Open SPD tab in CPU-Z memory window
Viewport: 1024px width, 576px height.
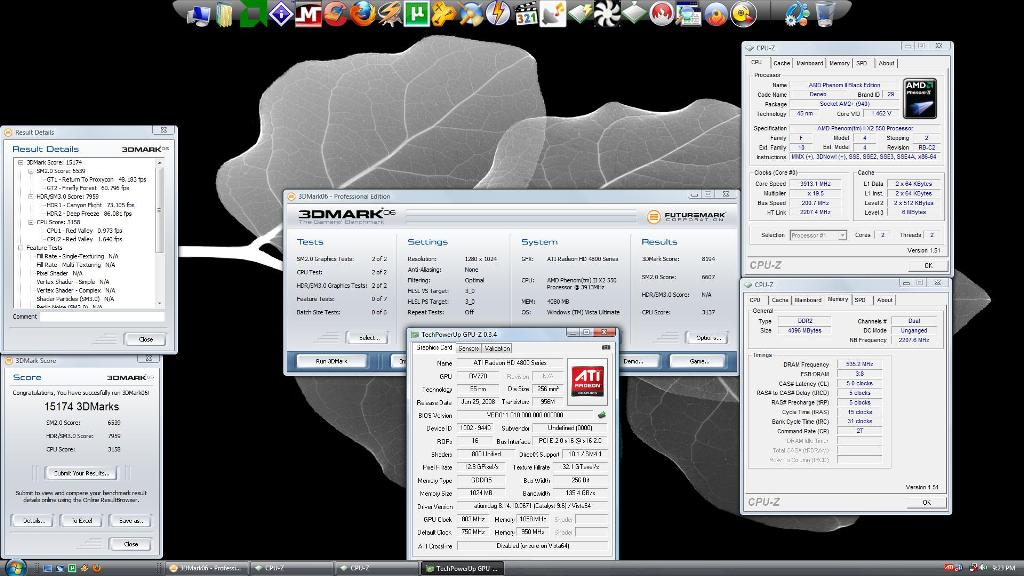coord(860,300)
